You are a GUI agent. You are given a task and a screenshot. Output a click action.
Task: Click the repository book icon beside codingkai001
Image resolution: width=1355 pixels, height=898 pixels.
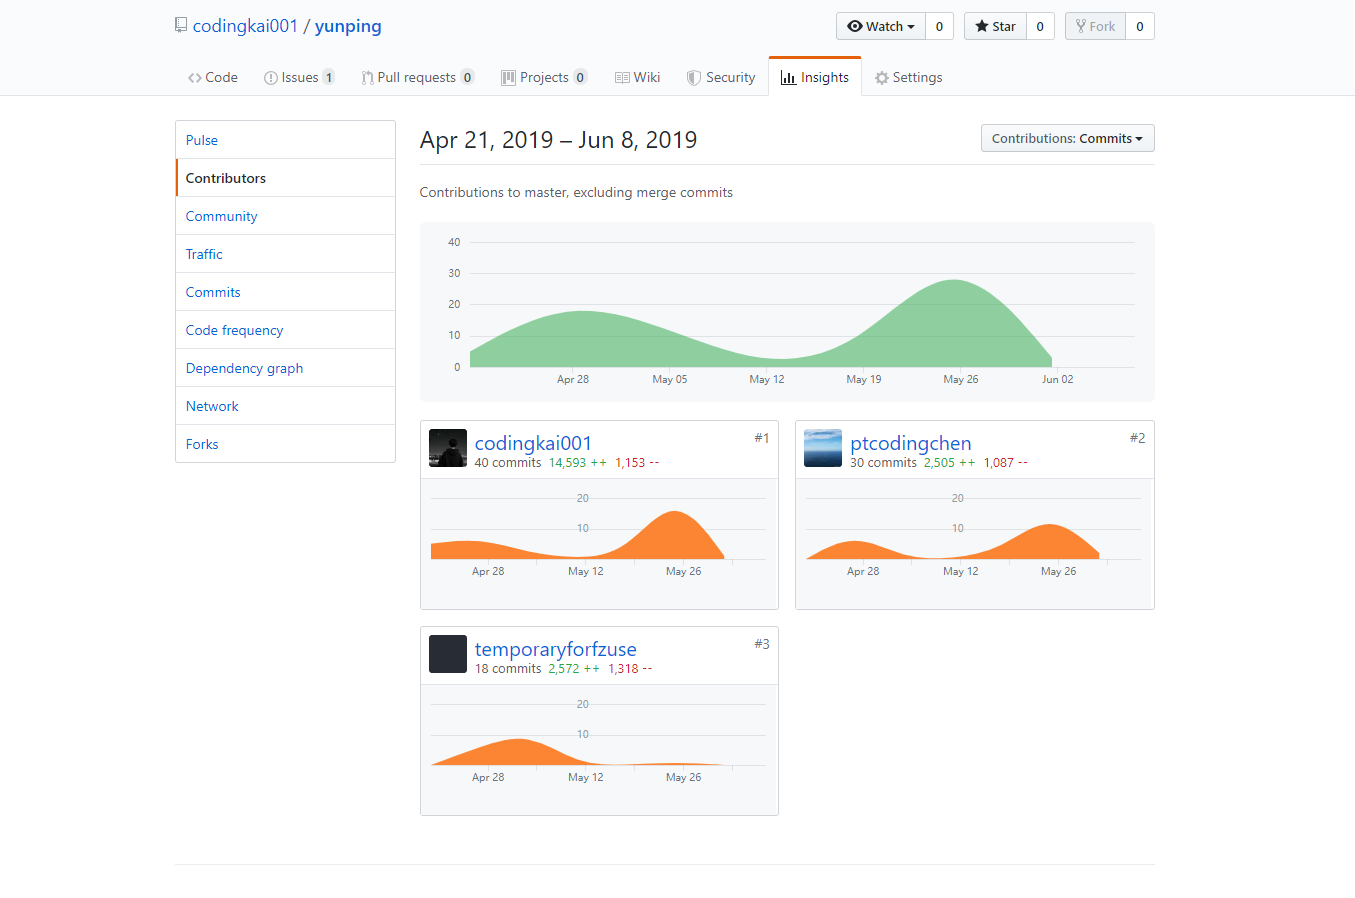(x=180, y=25)
